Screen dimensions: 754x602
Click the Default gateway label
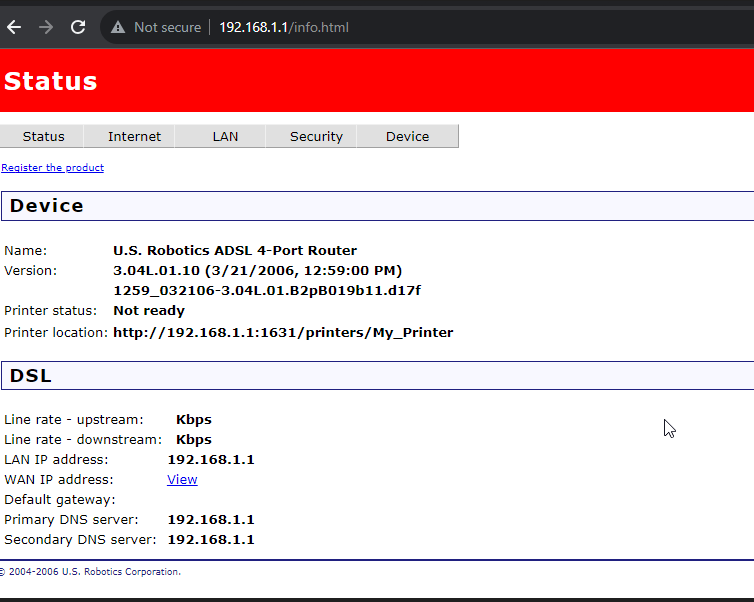point(60,500)
